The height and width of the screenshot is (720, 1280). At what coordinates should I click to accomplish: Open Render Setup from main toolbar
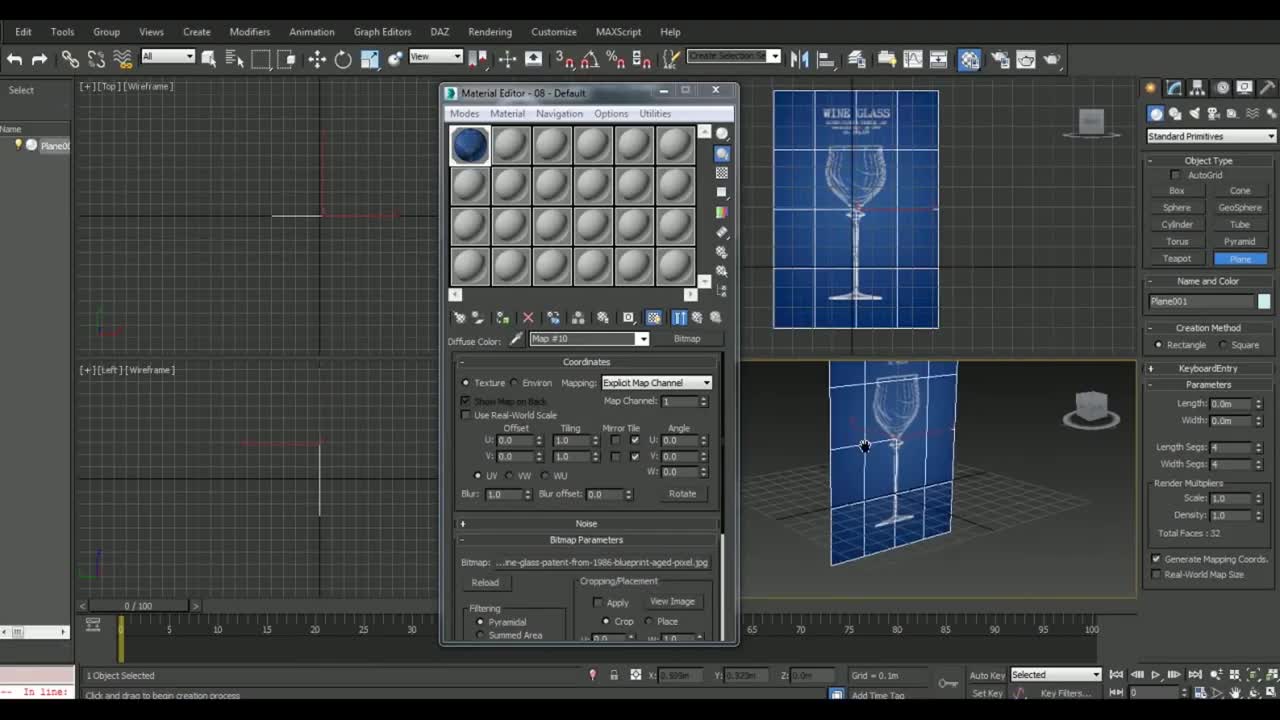(x=1000, y=59)
